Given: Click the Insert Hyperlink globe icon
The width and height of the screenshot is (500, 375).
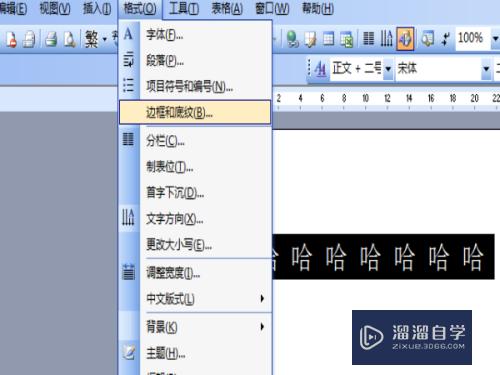Looking at the screenshot, I should click(292, 39).
